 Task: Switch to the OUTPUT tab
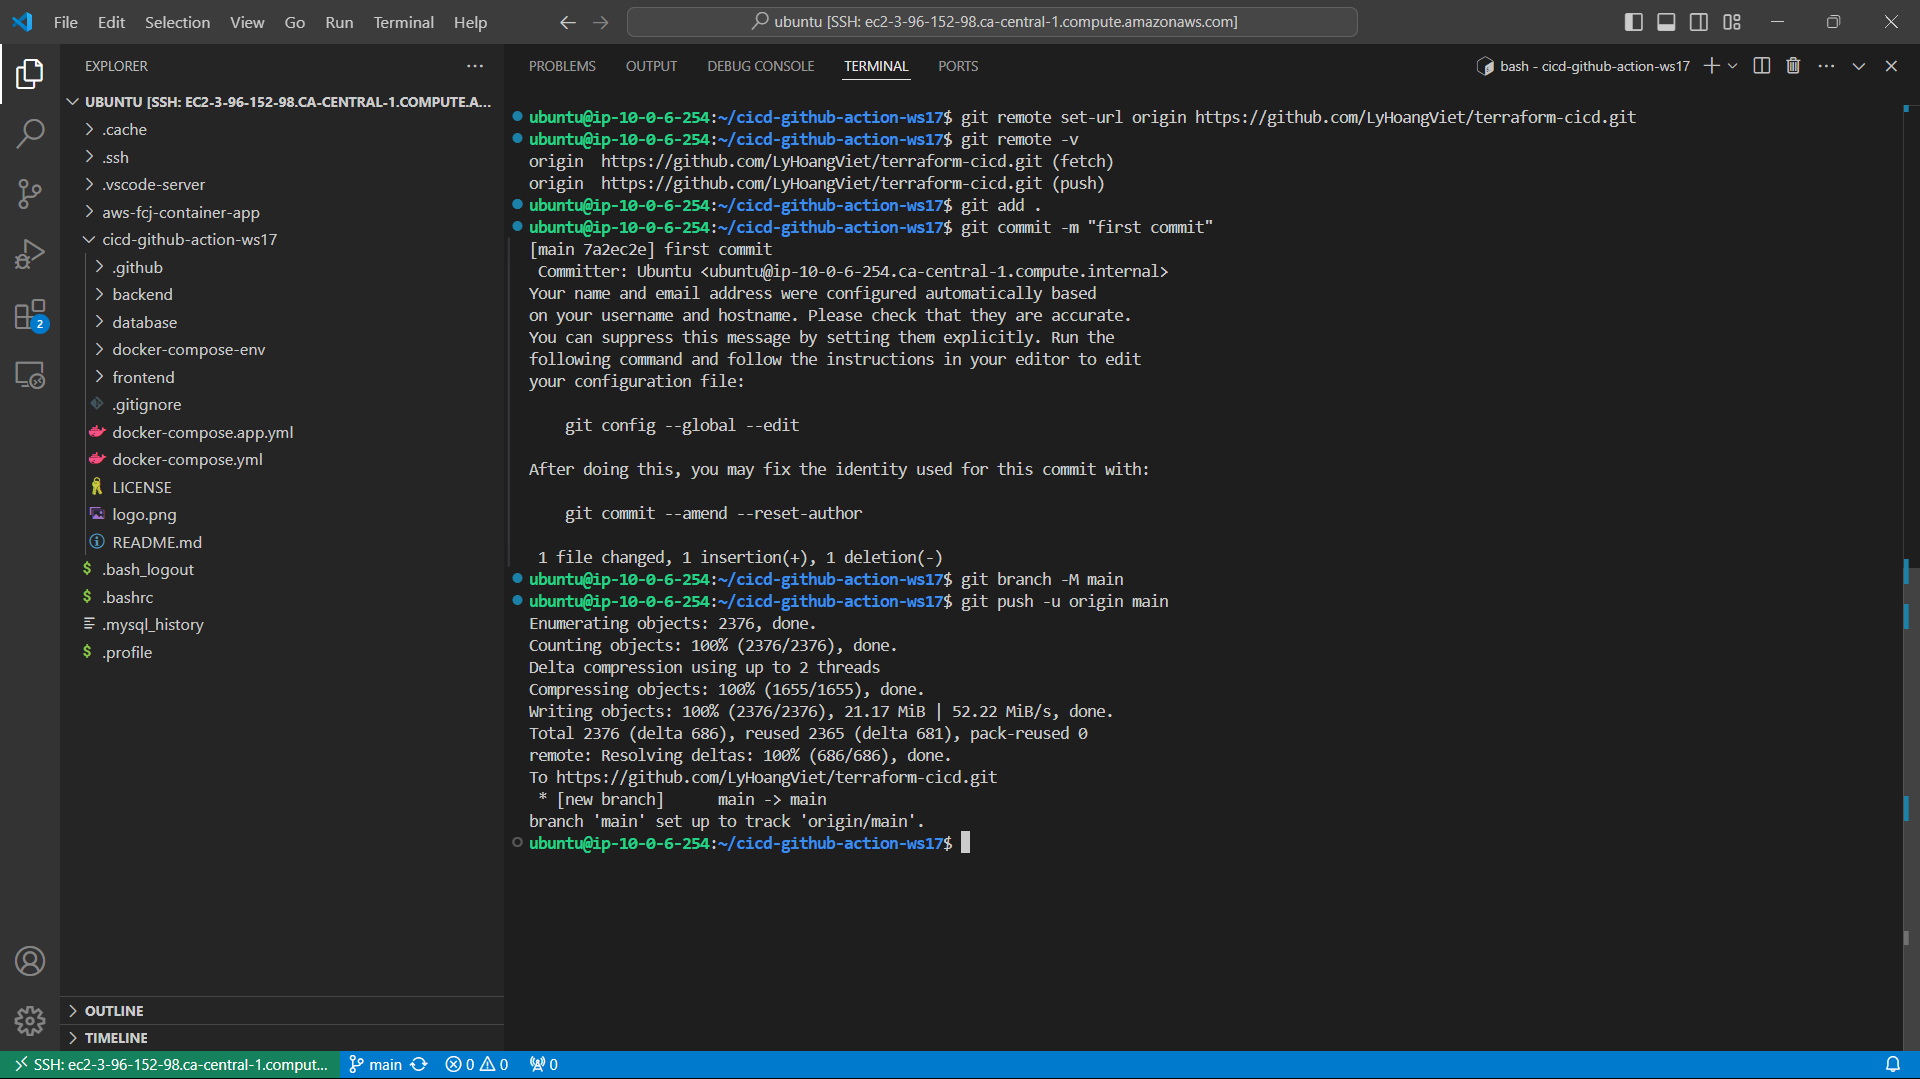pos(651,66)
